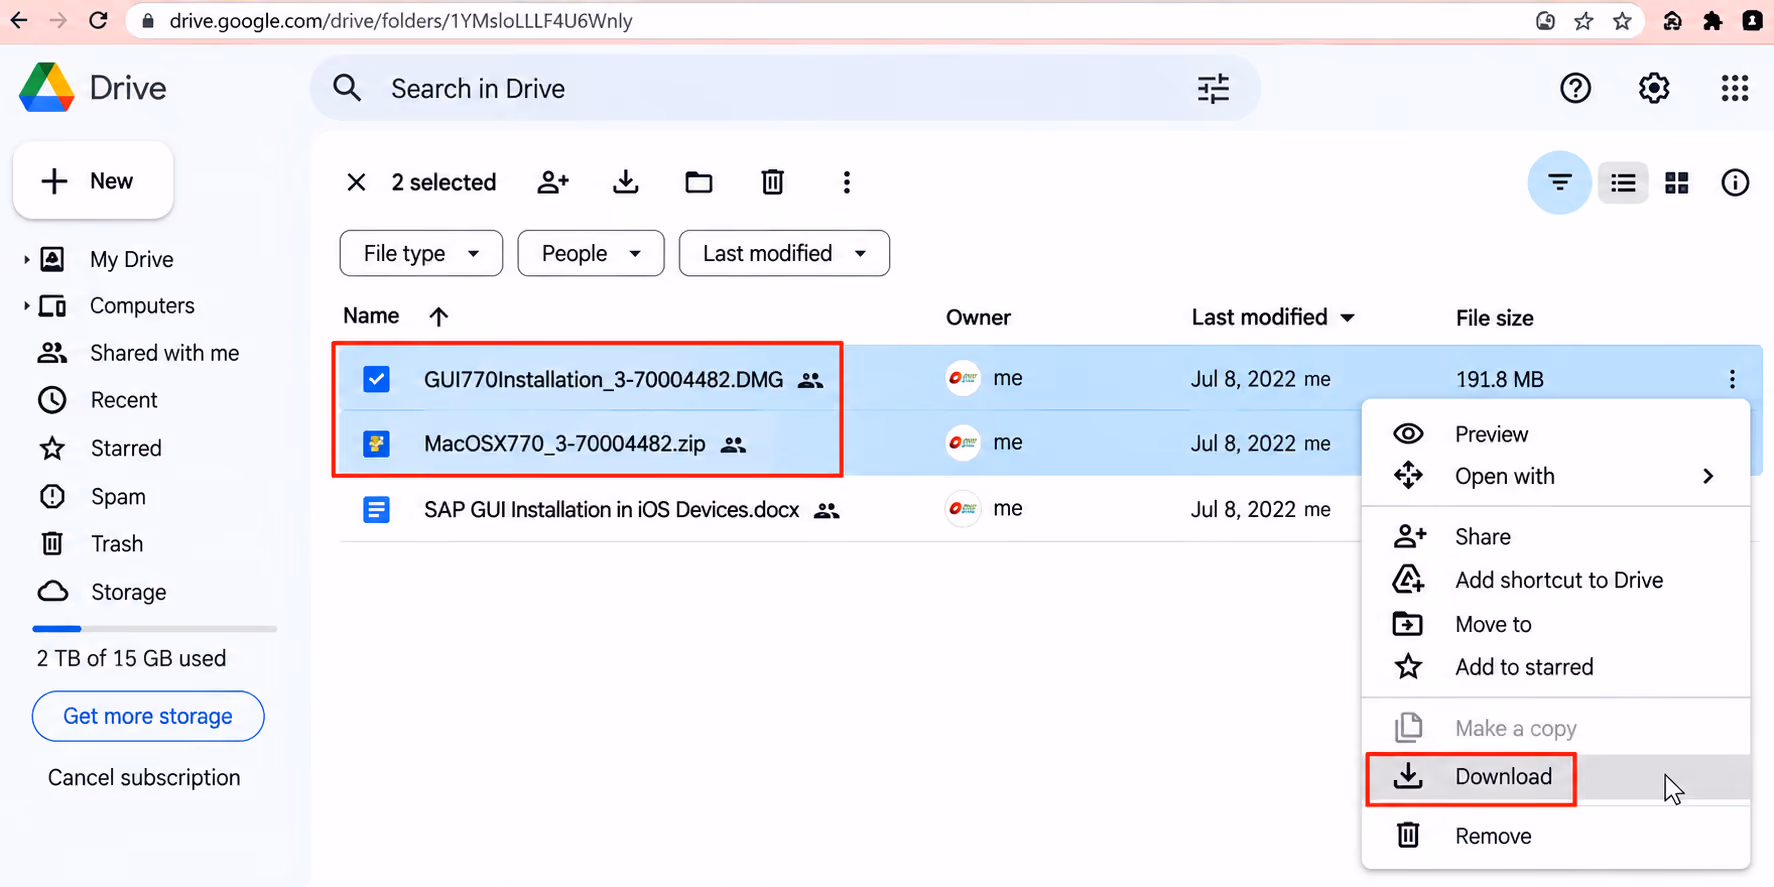
Task: Open search options filter icon
Action: [x=1213, y=89]
